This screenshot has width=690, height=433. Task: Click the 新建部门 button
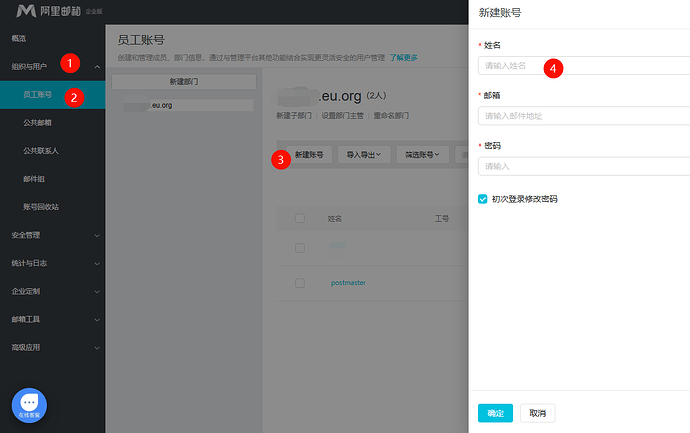pos(184,82)
